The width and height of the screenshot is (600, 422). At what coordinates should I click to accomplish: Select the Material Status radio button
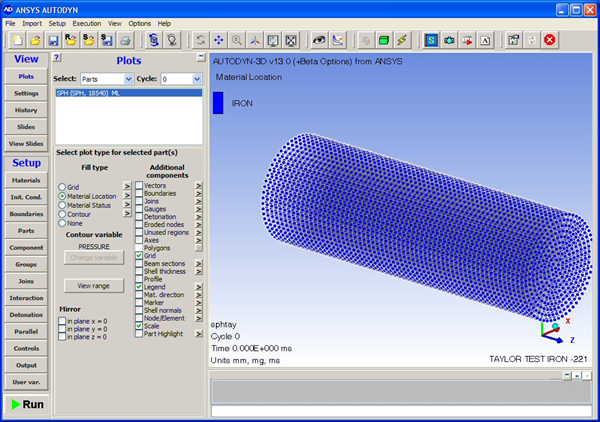tap(62, 205)
